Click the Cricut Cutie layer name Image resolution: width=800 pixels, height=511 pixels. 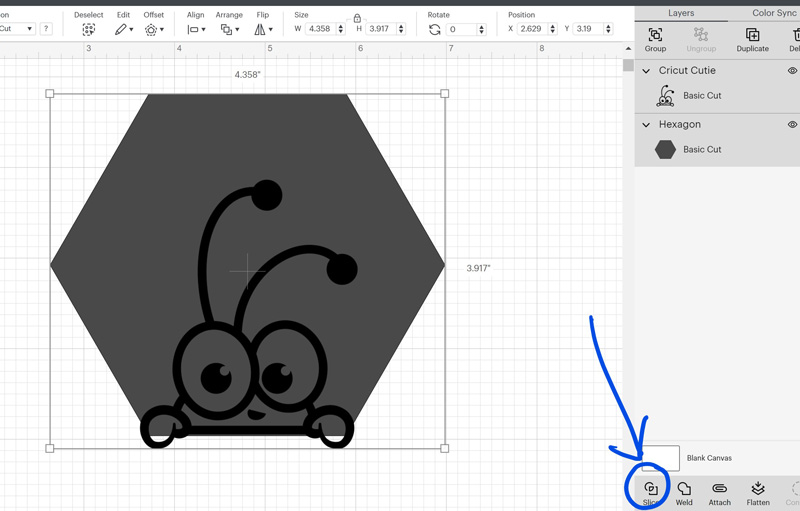tap(687, 70)
